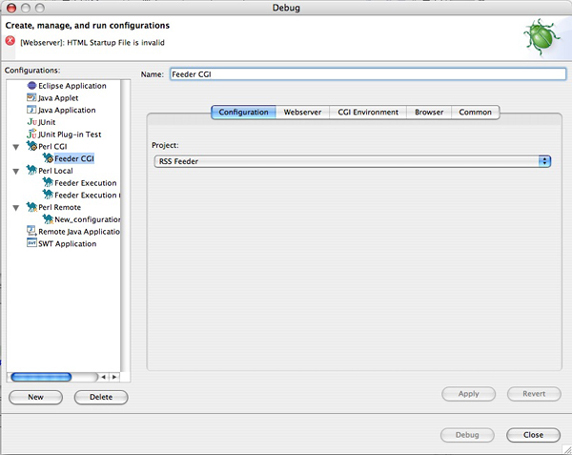Click the red close window button
The image size is (572, 455).
point(11,8)
